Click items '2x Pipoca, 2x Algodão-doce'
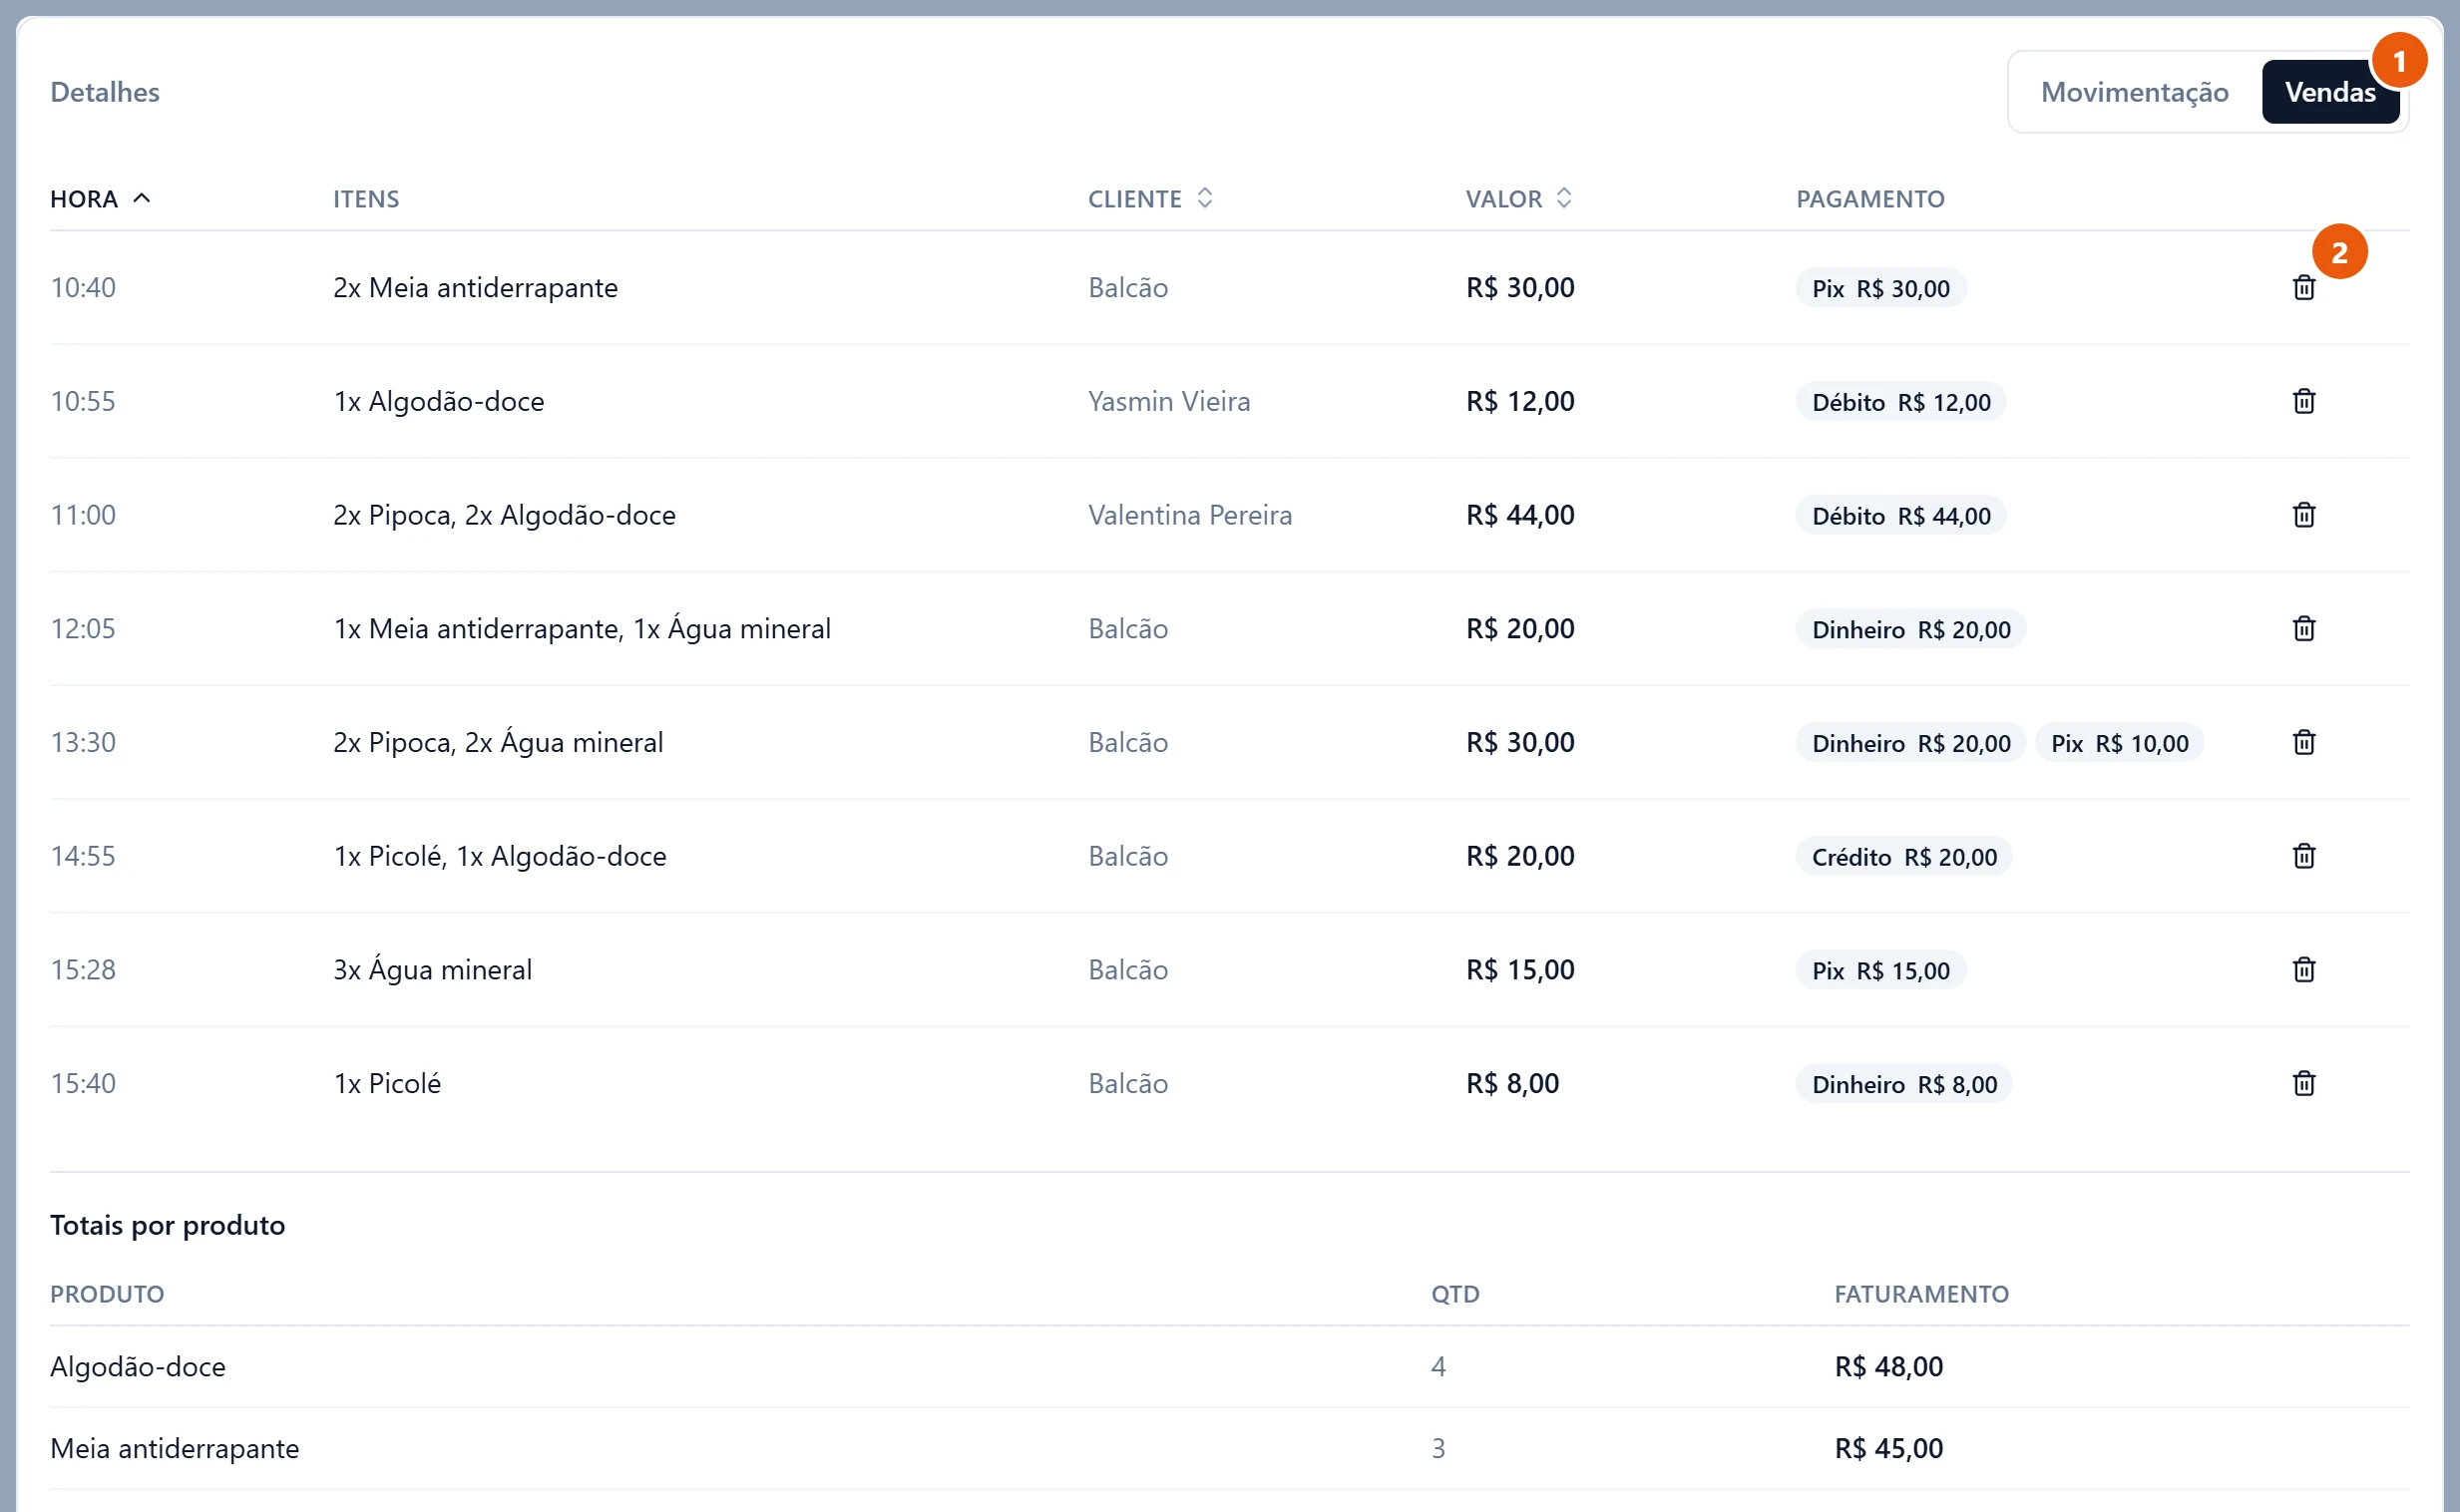 504,515
